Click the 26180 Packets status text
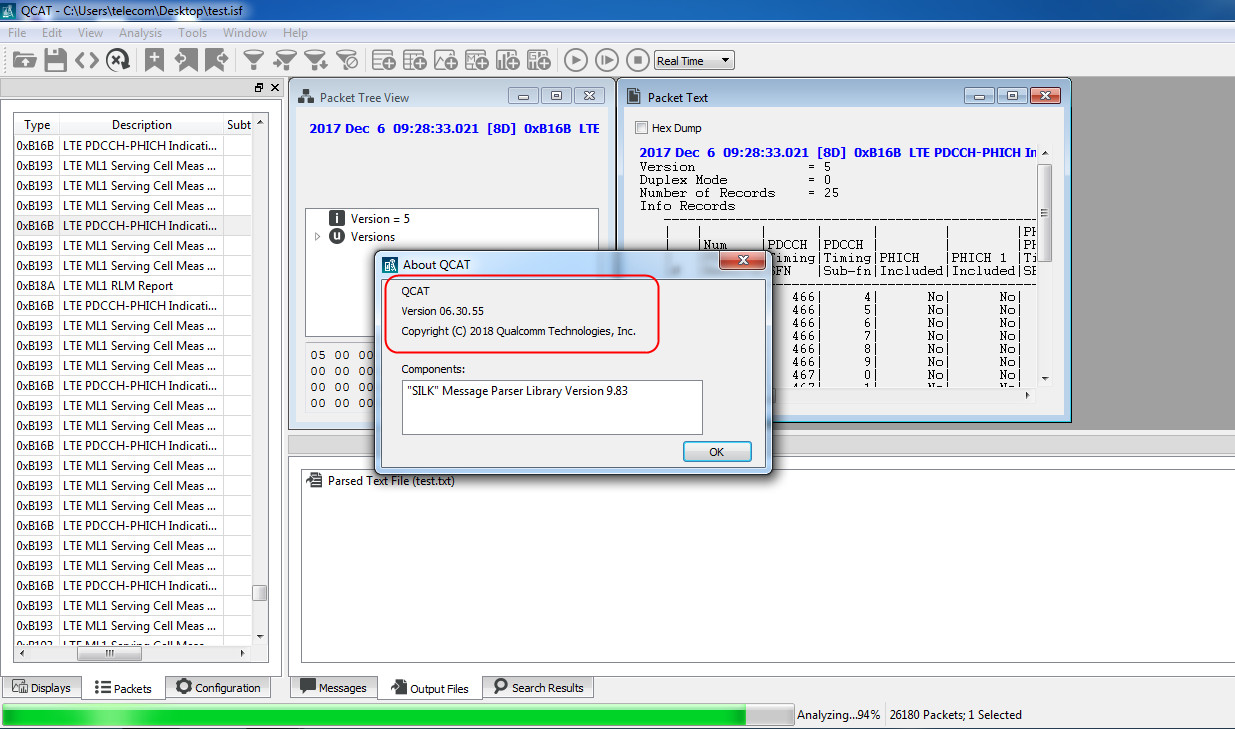The image size is (1235, 729). (x=955, y=715)
